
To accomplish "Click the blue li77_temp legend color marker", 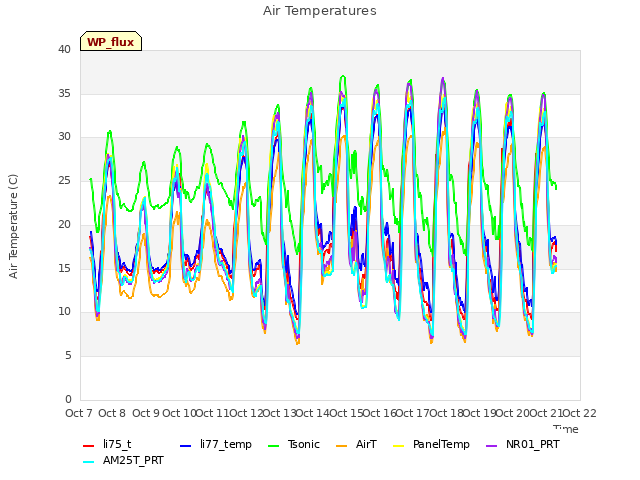I will [186, 446].
